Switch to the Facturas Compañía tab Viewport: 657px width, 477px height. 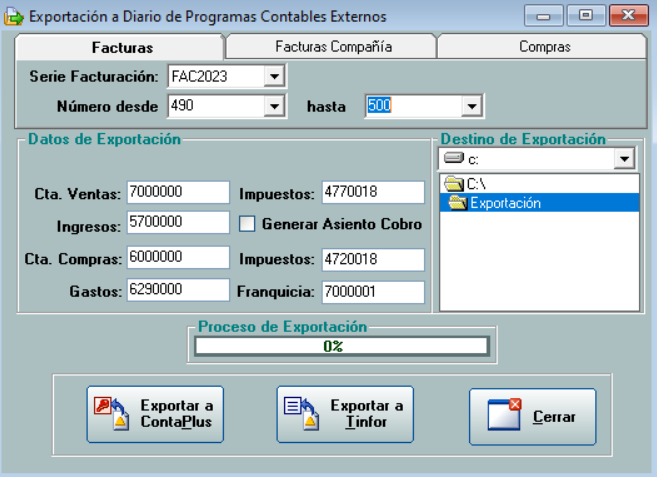pyautogui.click(x=332, y=47)
